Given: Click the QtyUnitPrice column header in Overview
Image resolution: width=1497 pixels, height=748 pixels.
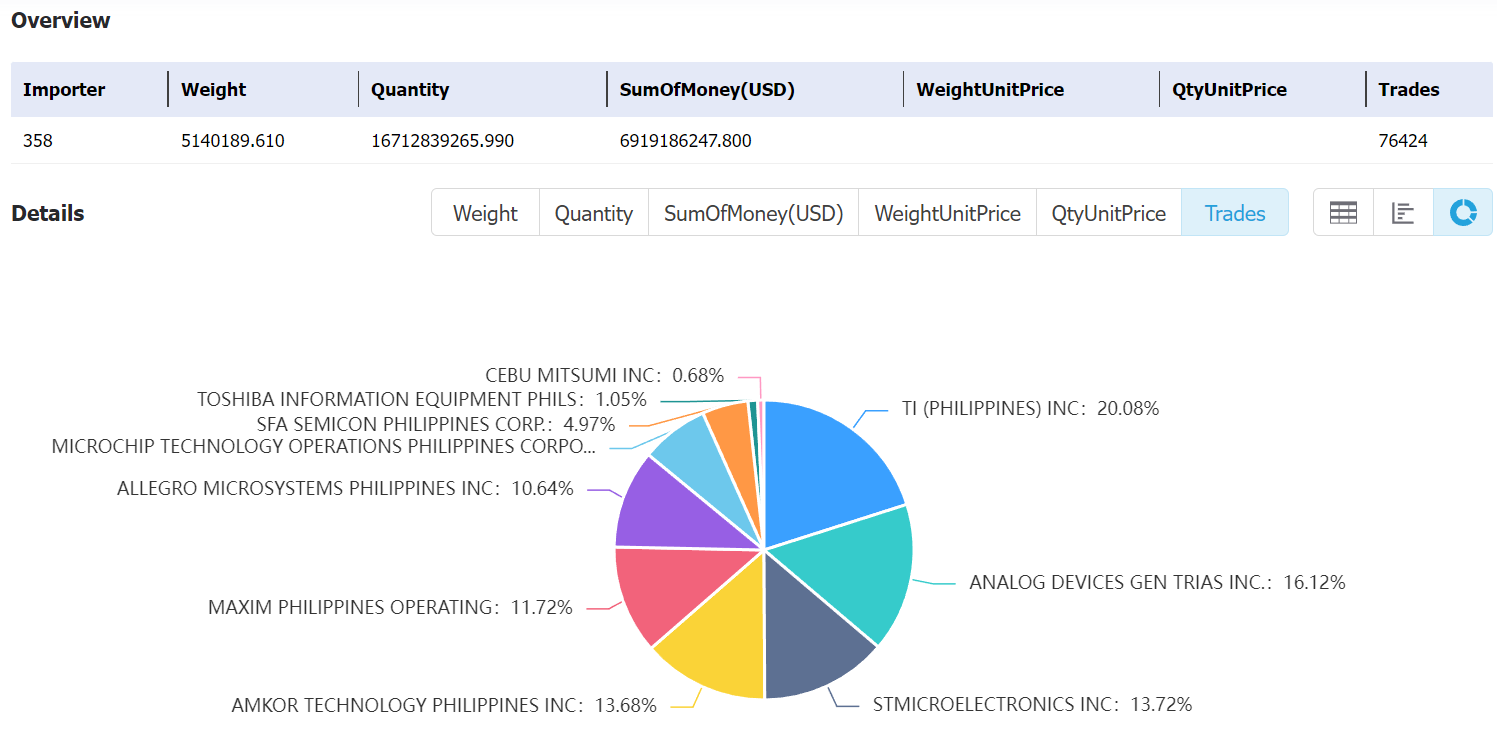Looking at the screenshot, I should pyautogui.click(x=1229, y=89).
